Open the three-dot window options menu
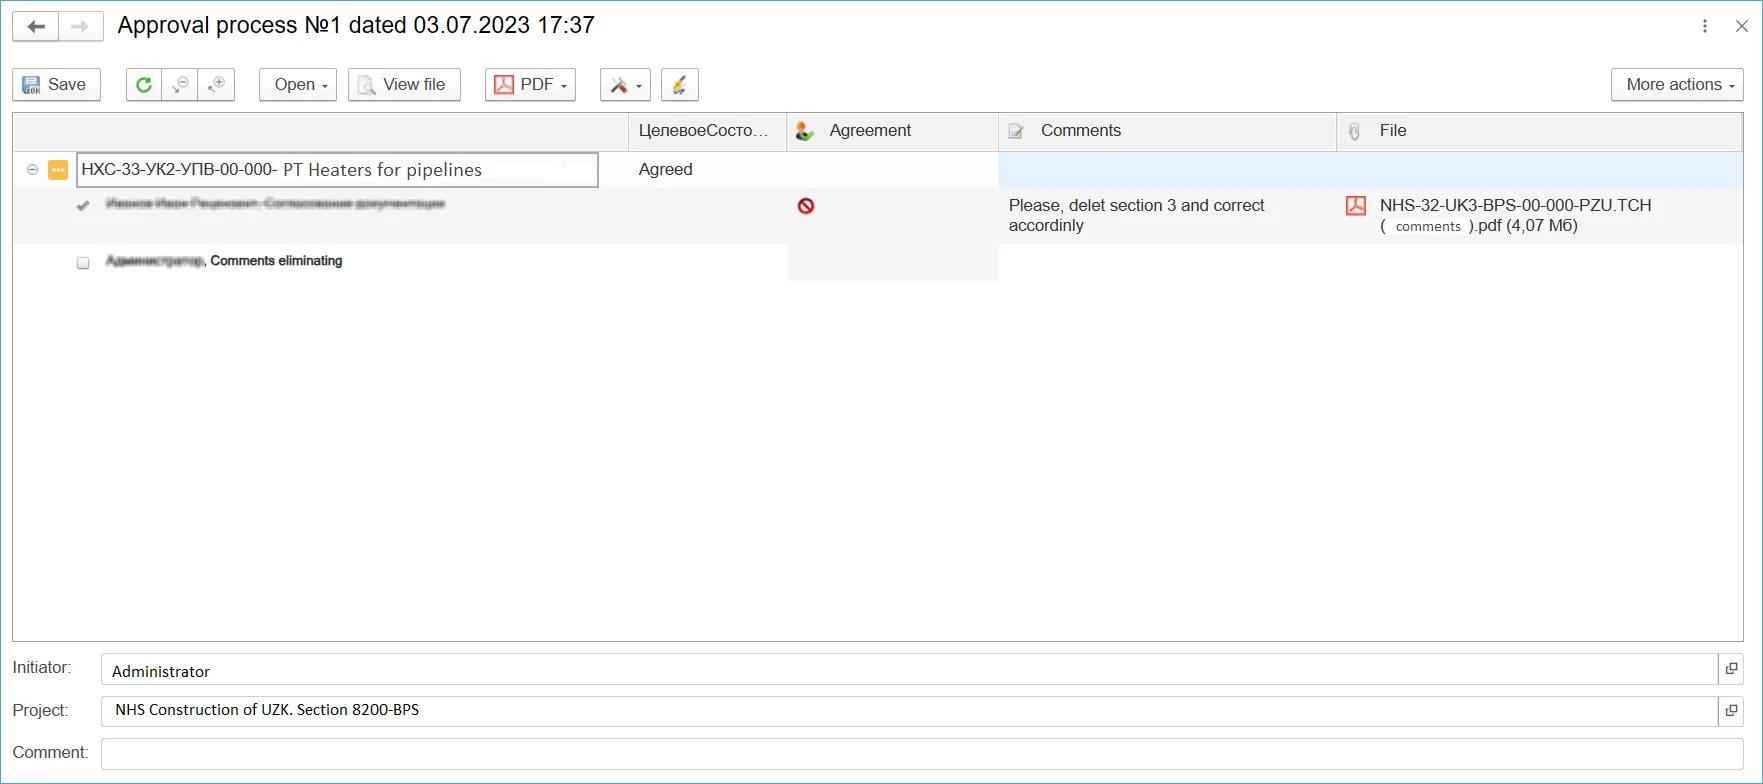Viewport: 1763px width, 784px height. click(x=1705, y=27)
